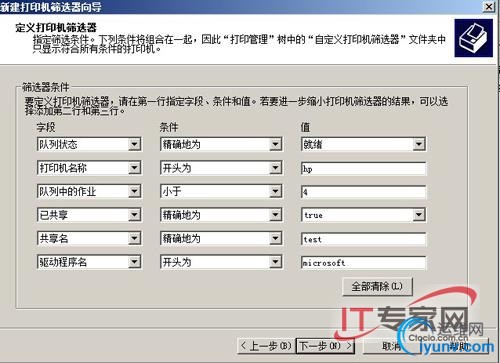Click the 定义打印机筛选器 heading
Screen dimensions: 500x363
(56, 28)
